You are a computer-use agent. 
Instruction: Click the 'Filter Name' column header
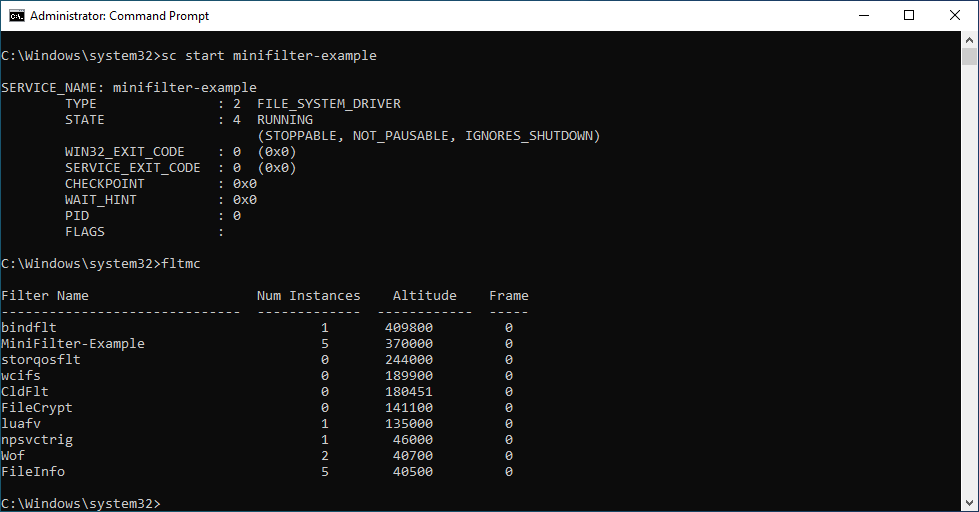(x=45, y=295)
